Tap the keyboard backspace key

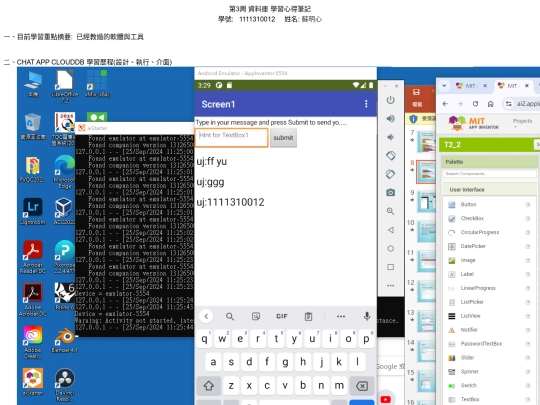click(x=362, y=386)
